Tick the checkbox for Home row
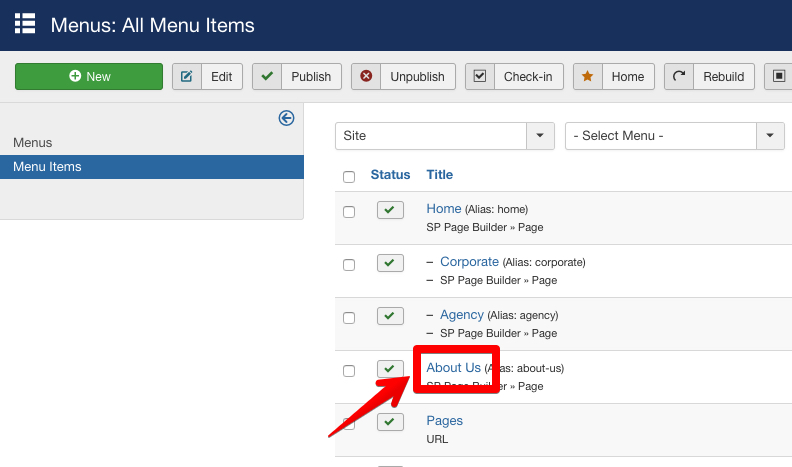The width and height of the screenshot is (792, 467). point(349,212)
